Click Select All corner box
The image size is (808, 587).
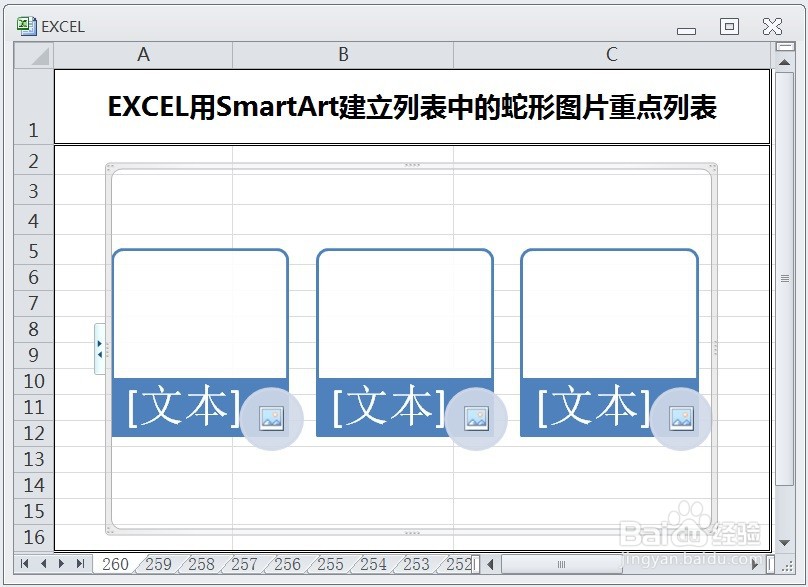pos(34,55)
